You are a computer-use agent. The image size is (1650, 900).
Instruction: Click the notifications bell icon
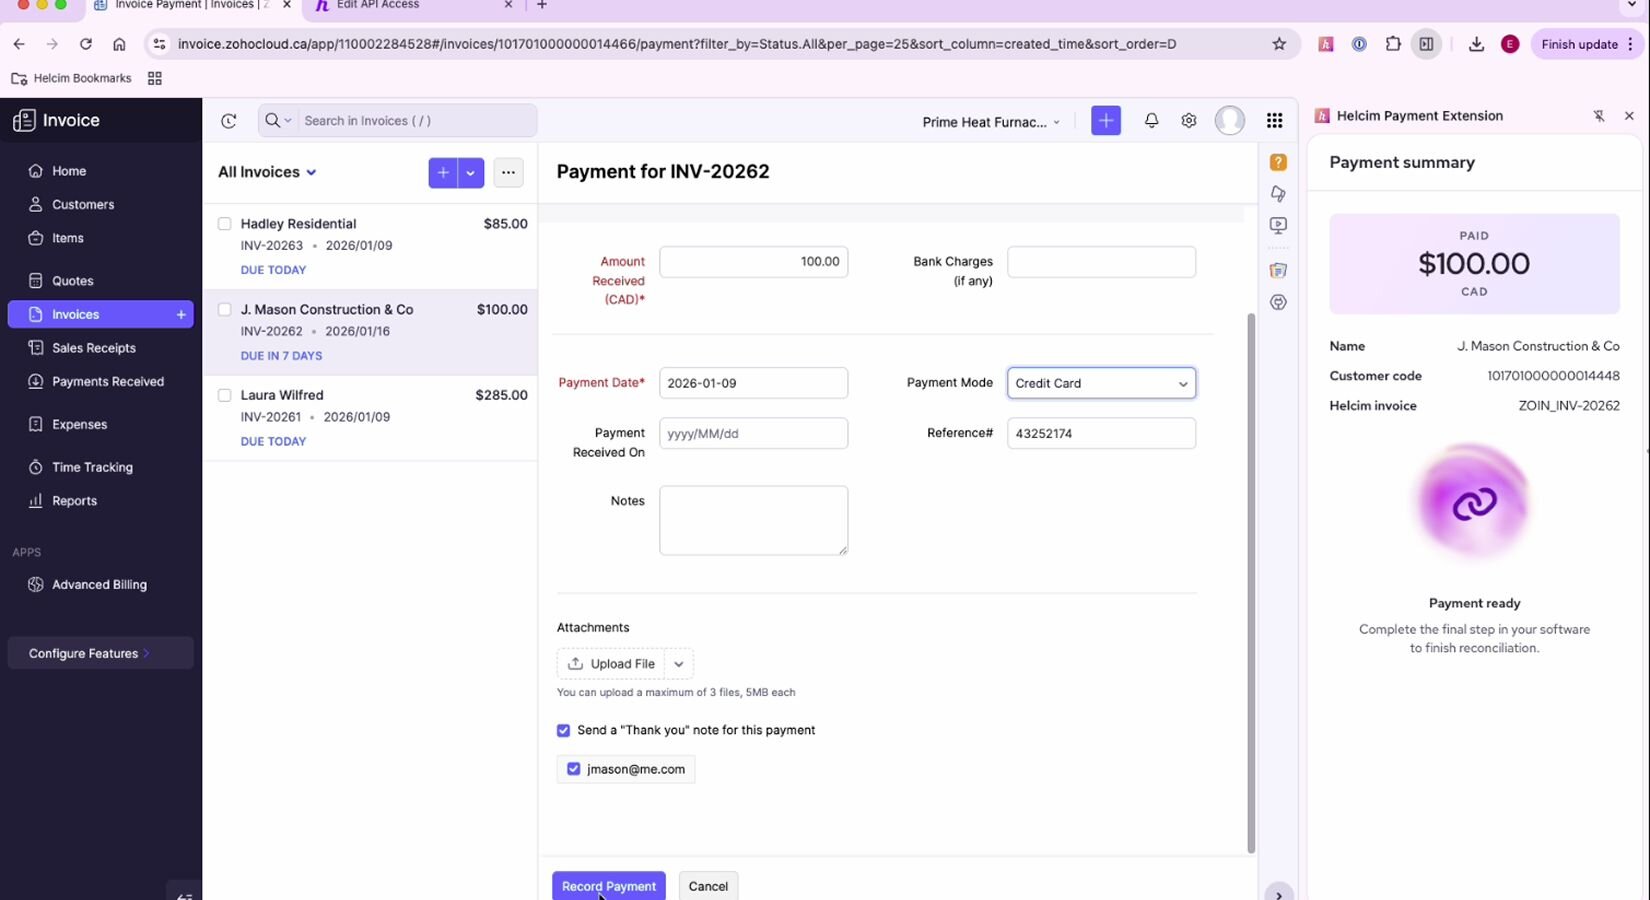pyautogui.click(x=1151, y=121)
